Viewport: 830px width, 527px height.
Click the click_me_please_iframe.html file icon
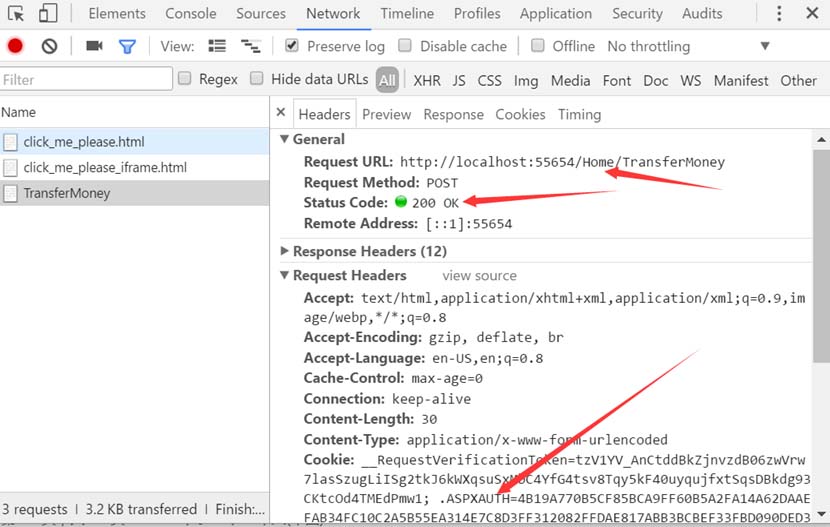tap(10, 168)
